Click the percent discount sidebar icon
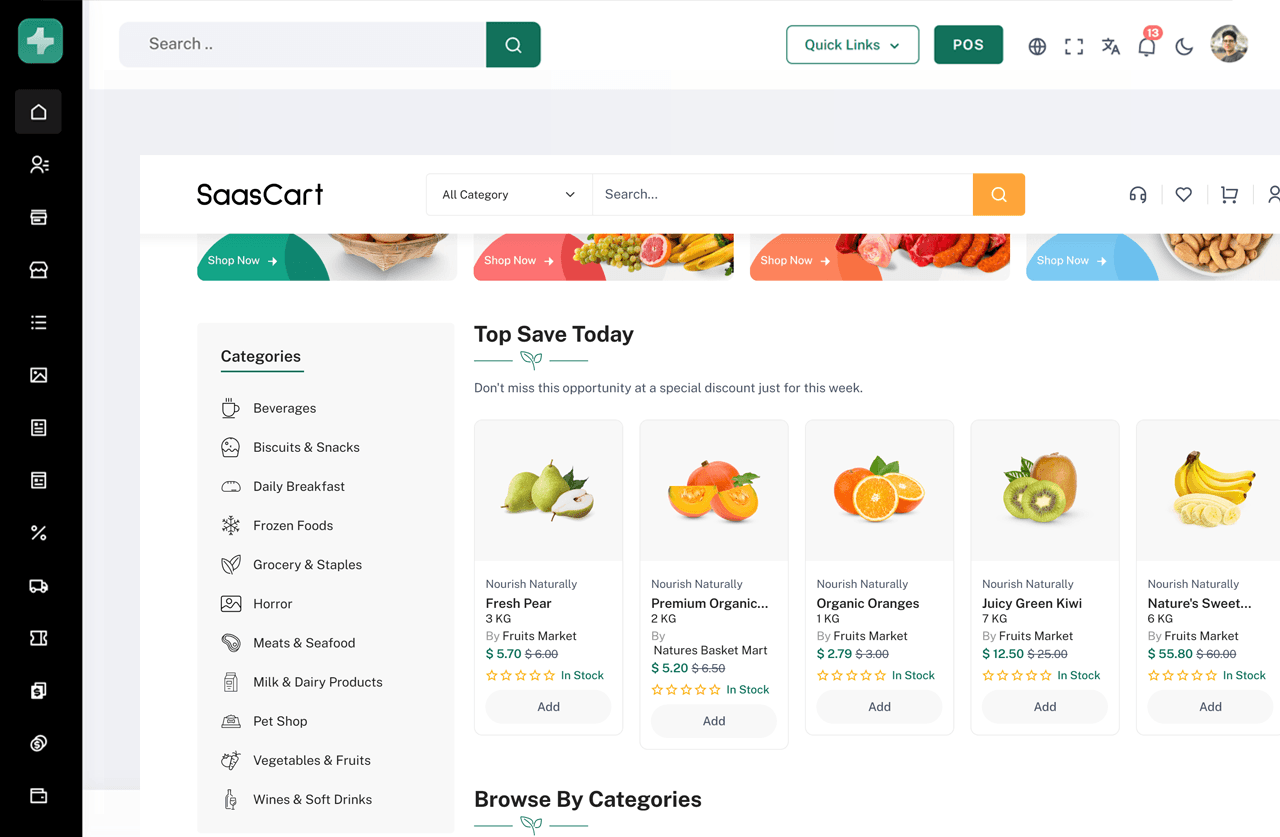 [x=39, y=533]
